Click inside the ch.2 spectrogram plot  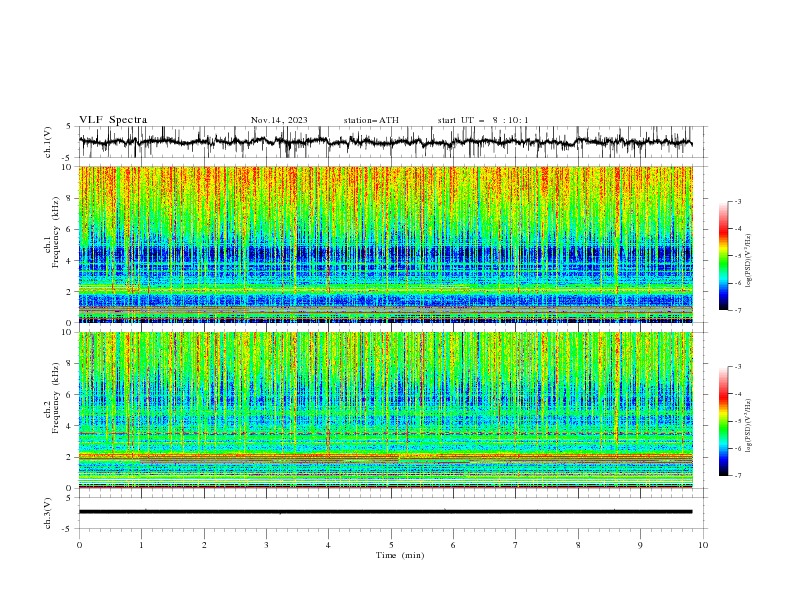coord(385,410)
